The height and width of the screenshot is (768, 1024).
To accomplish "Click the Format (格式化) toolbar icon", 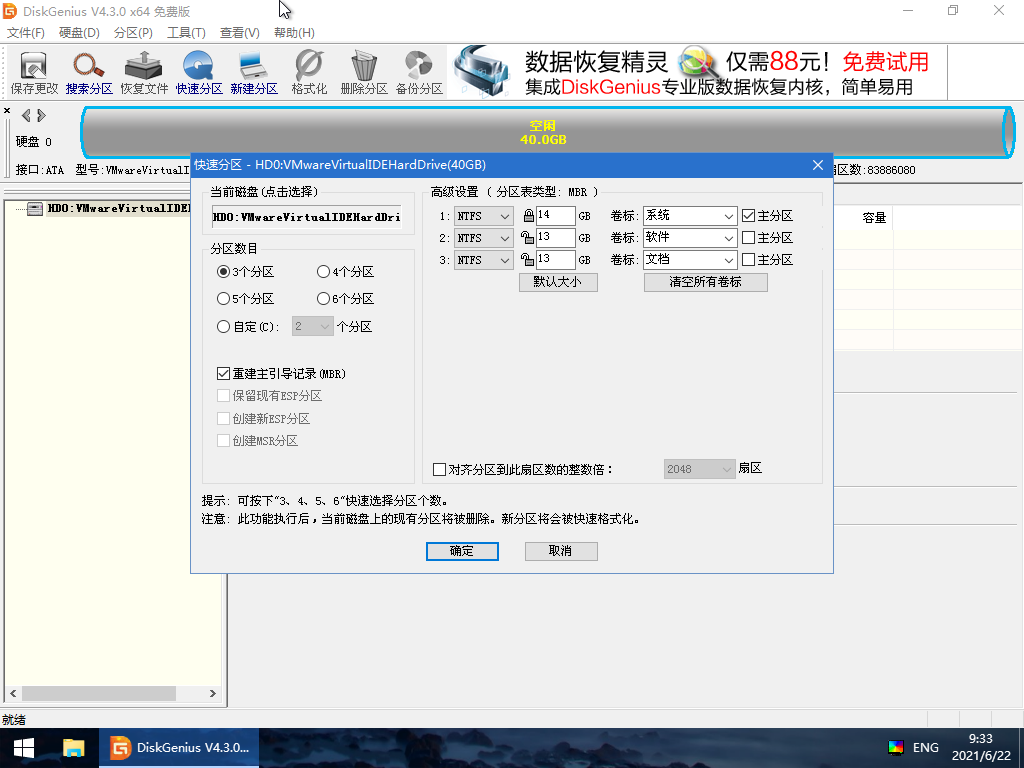I will 309,72.
